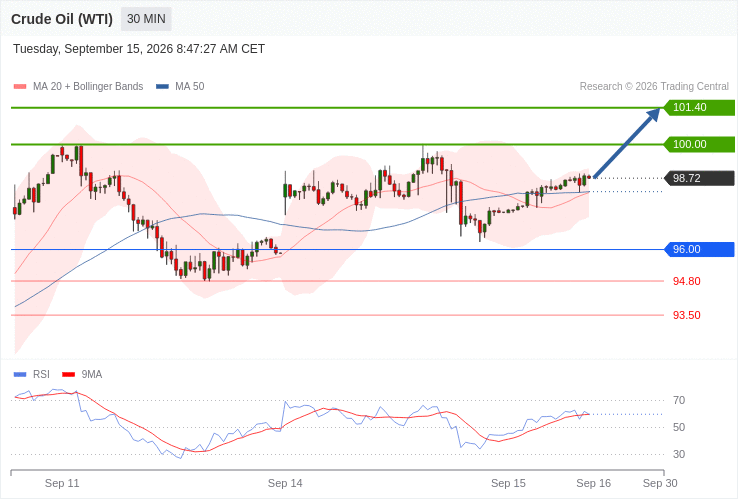The height and width of the screenshot is (500, 738).
Task: Toggle the MA 50 legend entry
Action: click(x=180, y=87)
